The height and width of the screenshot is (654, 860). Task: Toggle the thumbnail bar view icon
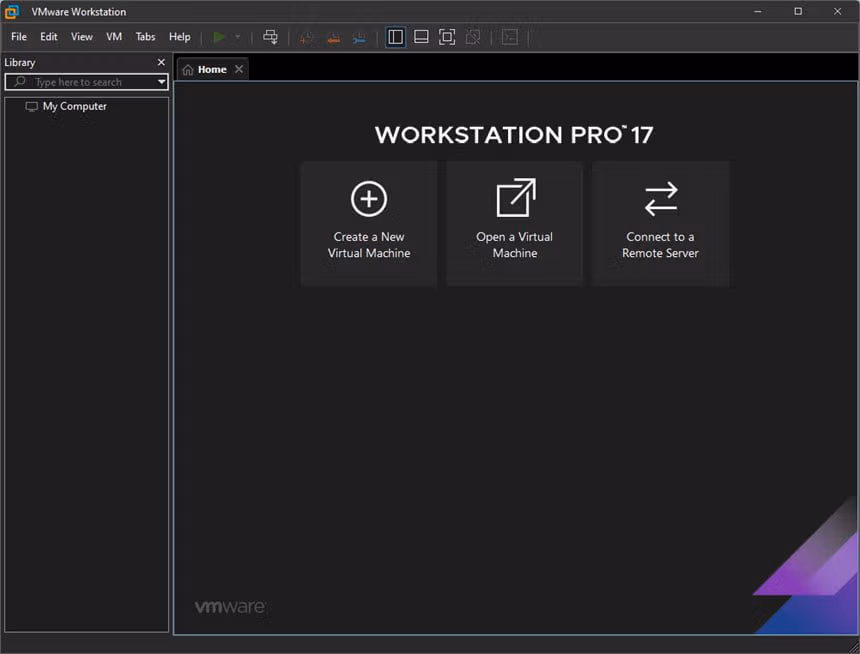[421, 37]
